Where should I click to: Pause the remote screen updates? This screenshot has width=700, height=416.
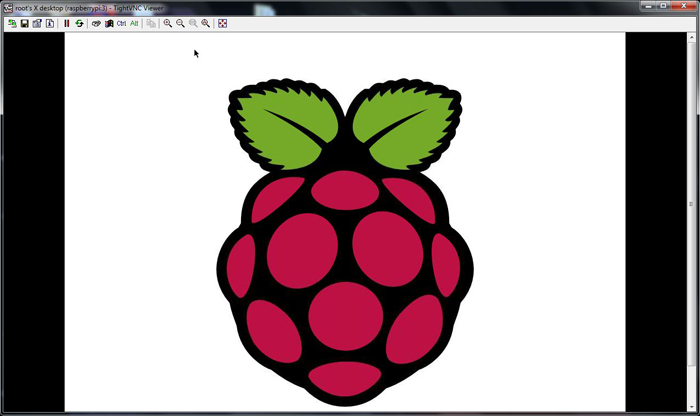(x=67, y=24)
